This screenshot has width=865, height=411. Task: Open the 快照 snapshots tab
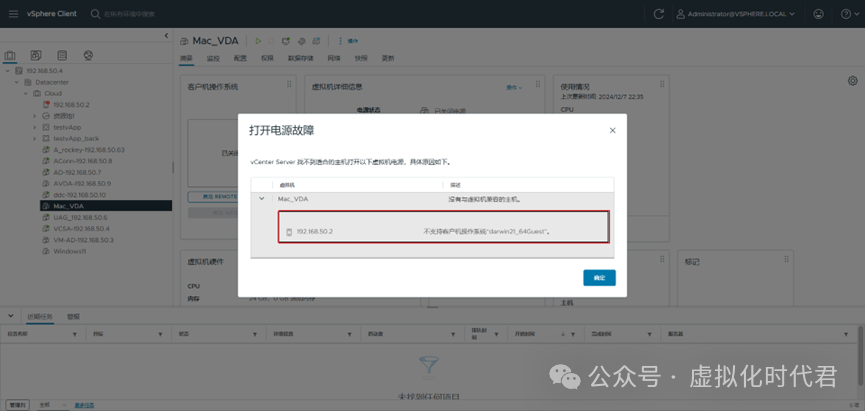click(361, 58)
